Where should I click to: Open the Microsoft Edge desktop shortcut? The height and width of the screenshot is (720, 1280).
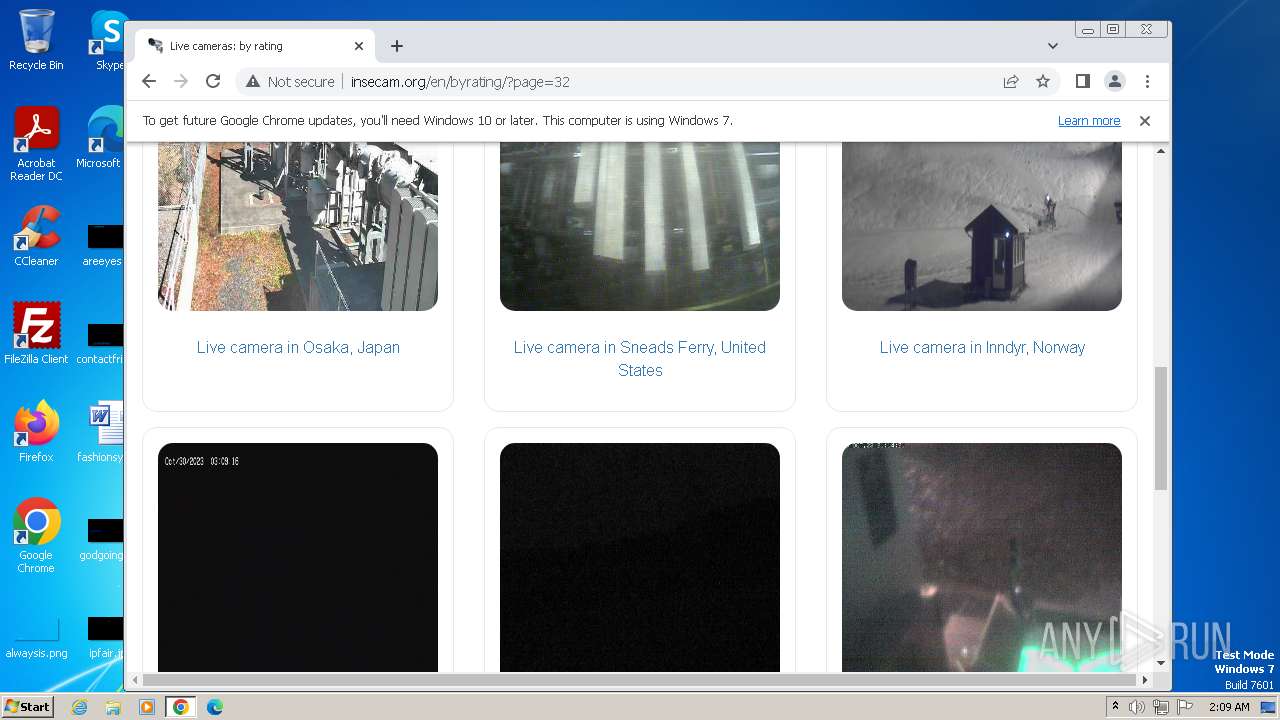pyautogui.click(x=100, y=138)
